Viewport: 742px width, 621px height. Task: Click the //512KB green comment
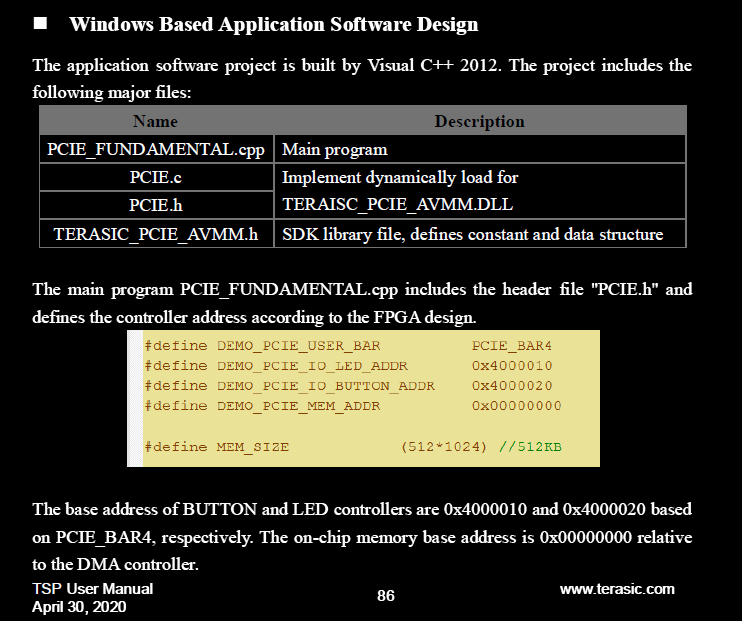530,447
